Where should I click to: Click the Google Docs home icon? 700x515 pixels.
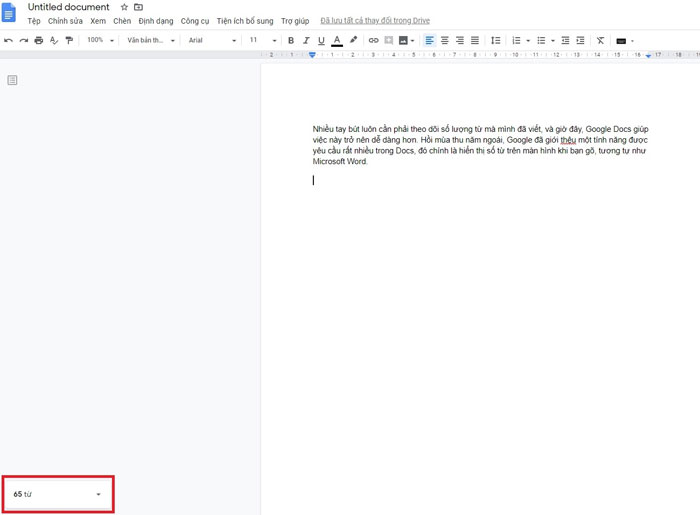click(9, 12)
